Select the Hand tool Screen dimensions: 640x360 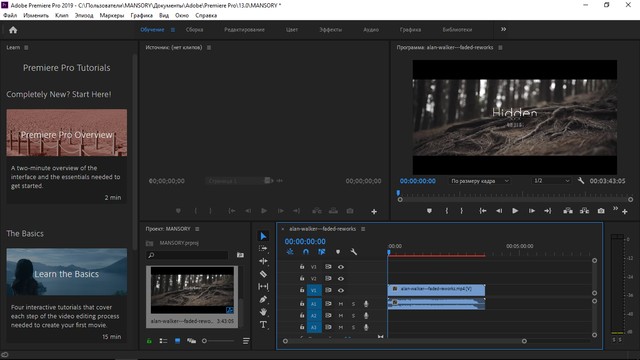tap(263, 312)
